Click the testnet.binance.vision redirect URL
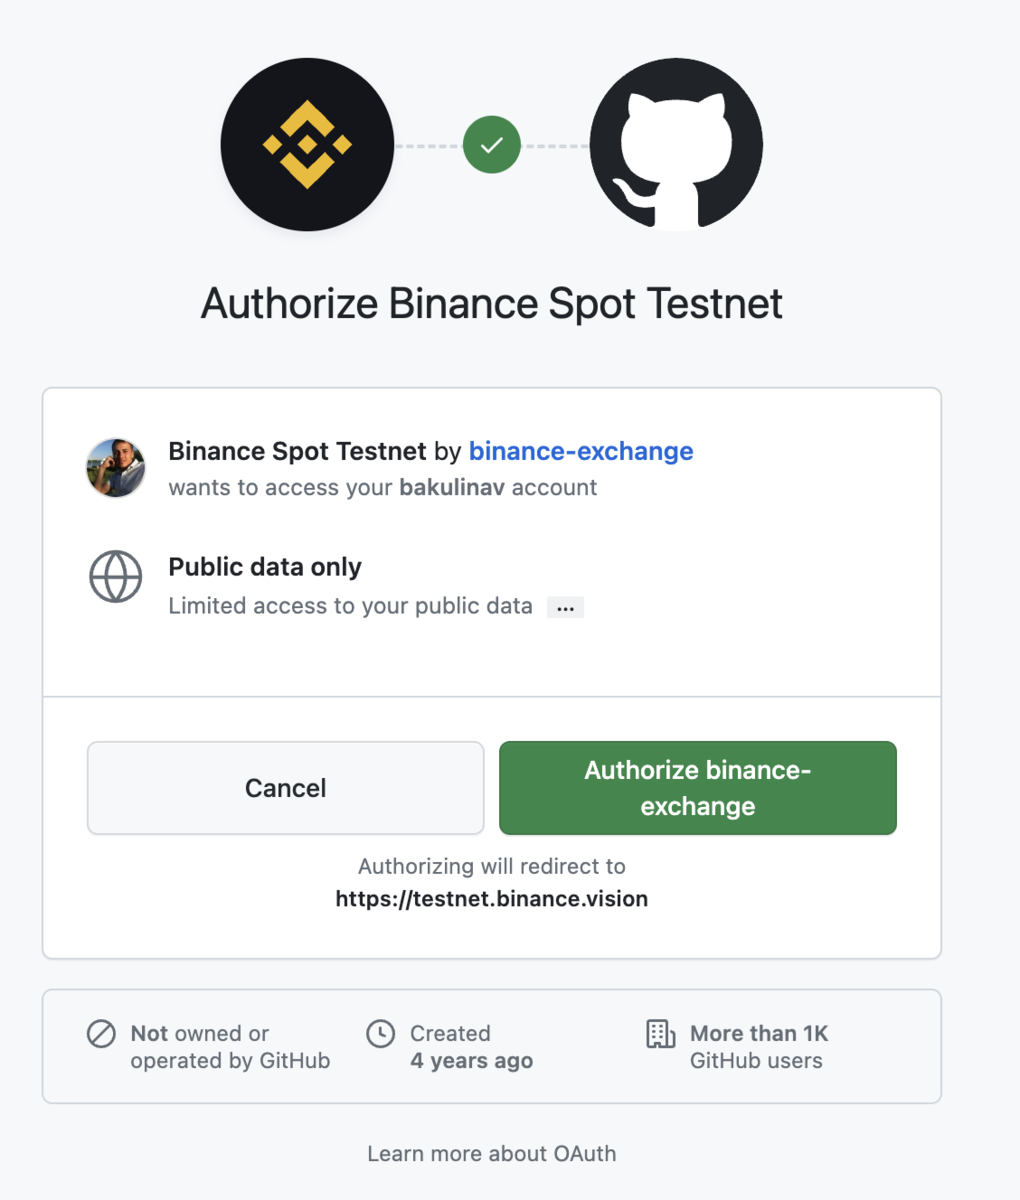The width and height of the screenshot is (1020, 1200). 491,899
